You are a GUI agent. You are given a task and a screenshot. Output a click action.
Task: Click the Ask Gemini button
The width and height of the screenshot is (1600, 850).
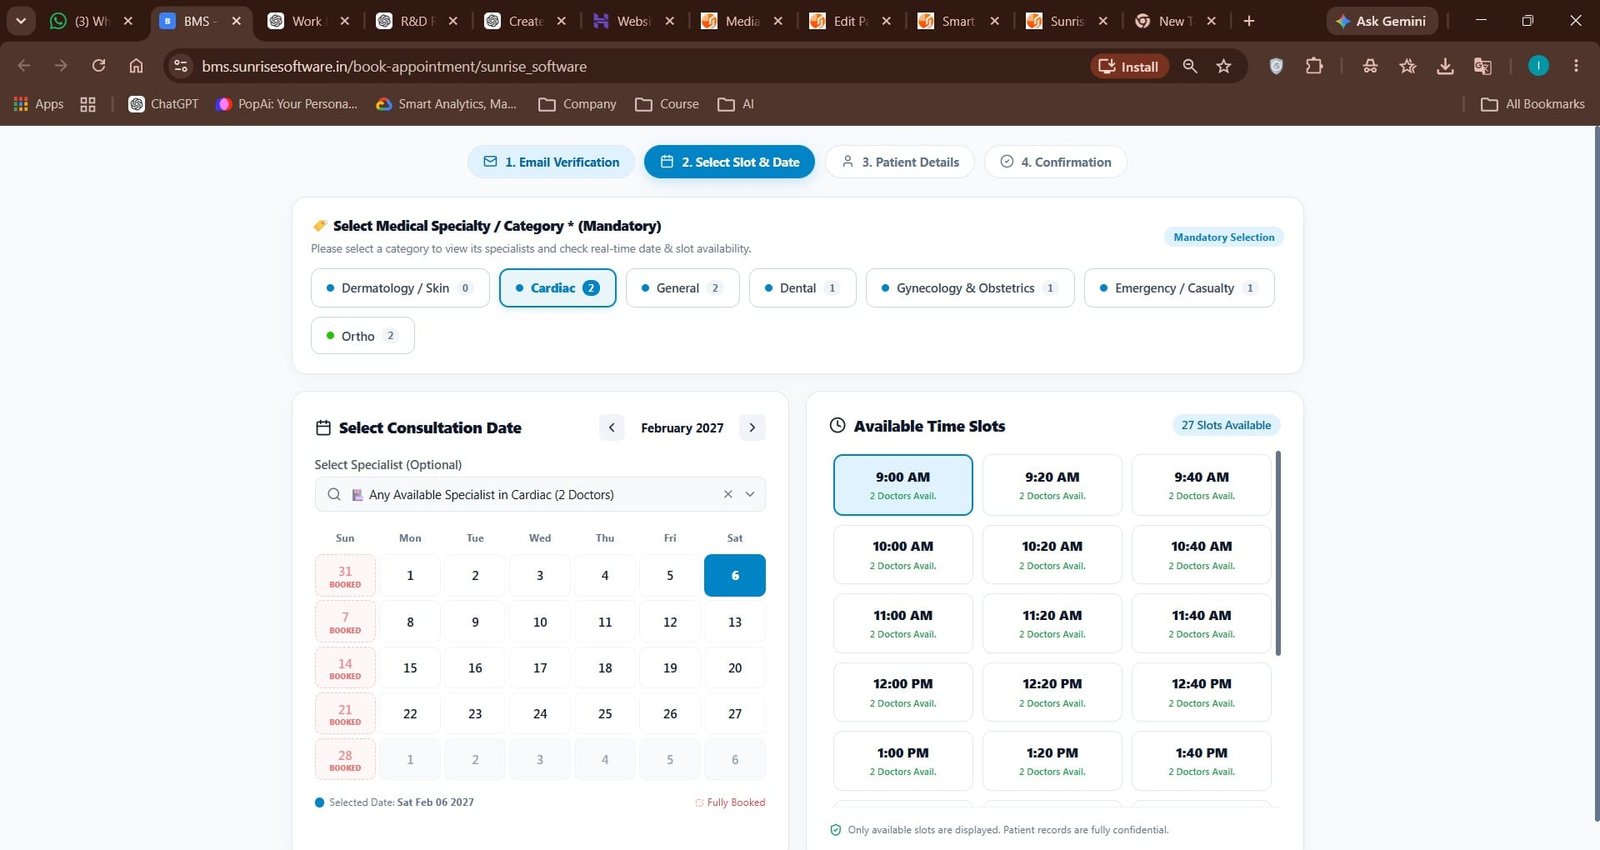1382,21
